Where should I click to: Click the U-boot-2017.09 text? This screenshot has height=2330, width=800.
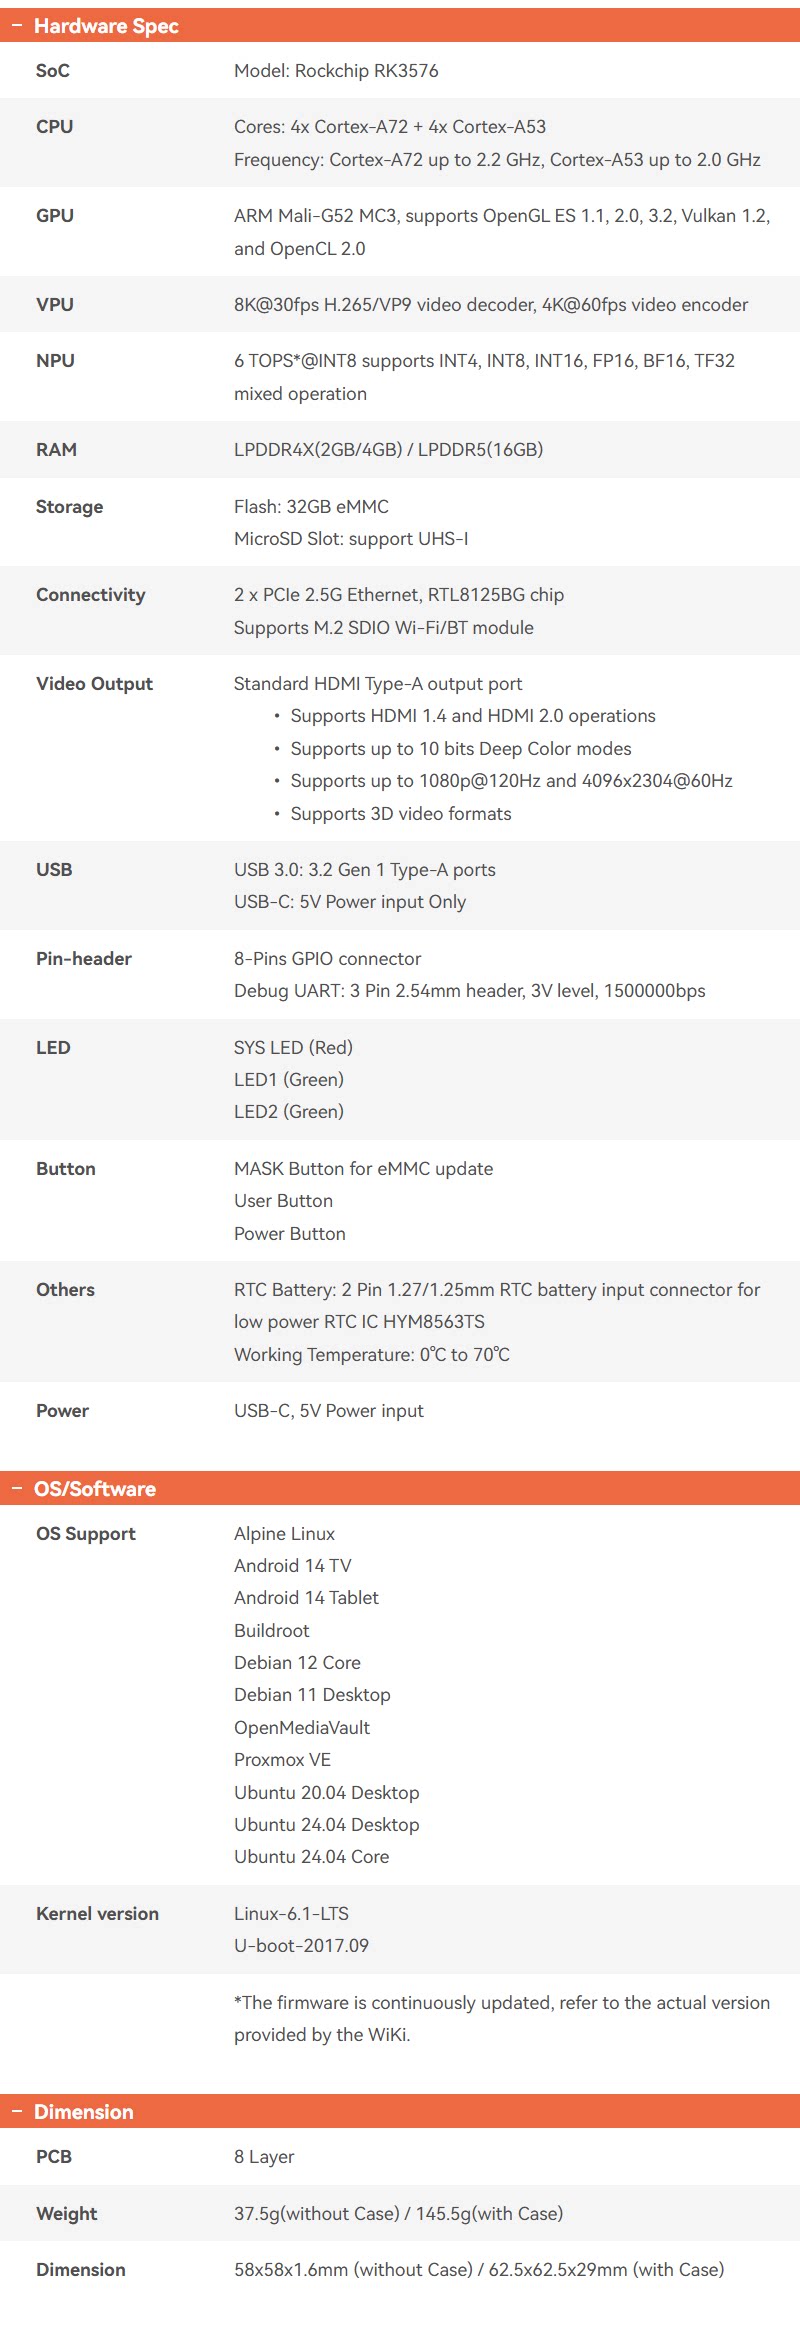pos(301,1945)
